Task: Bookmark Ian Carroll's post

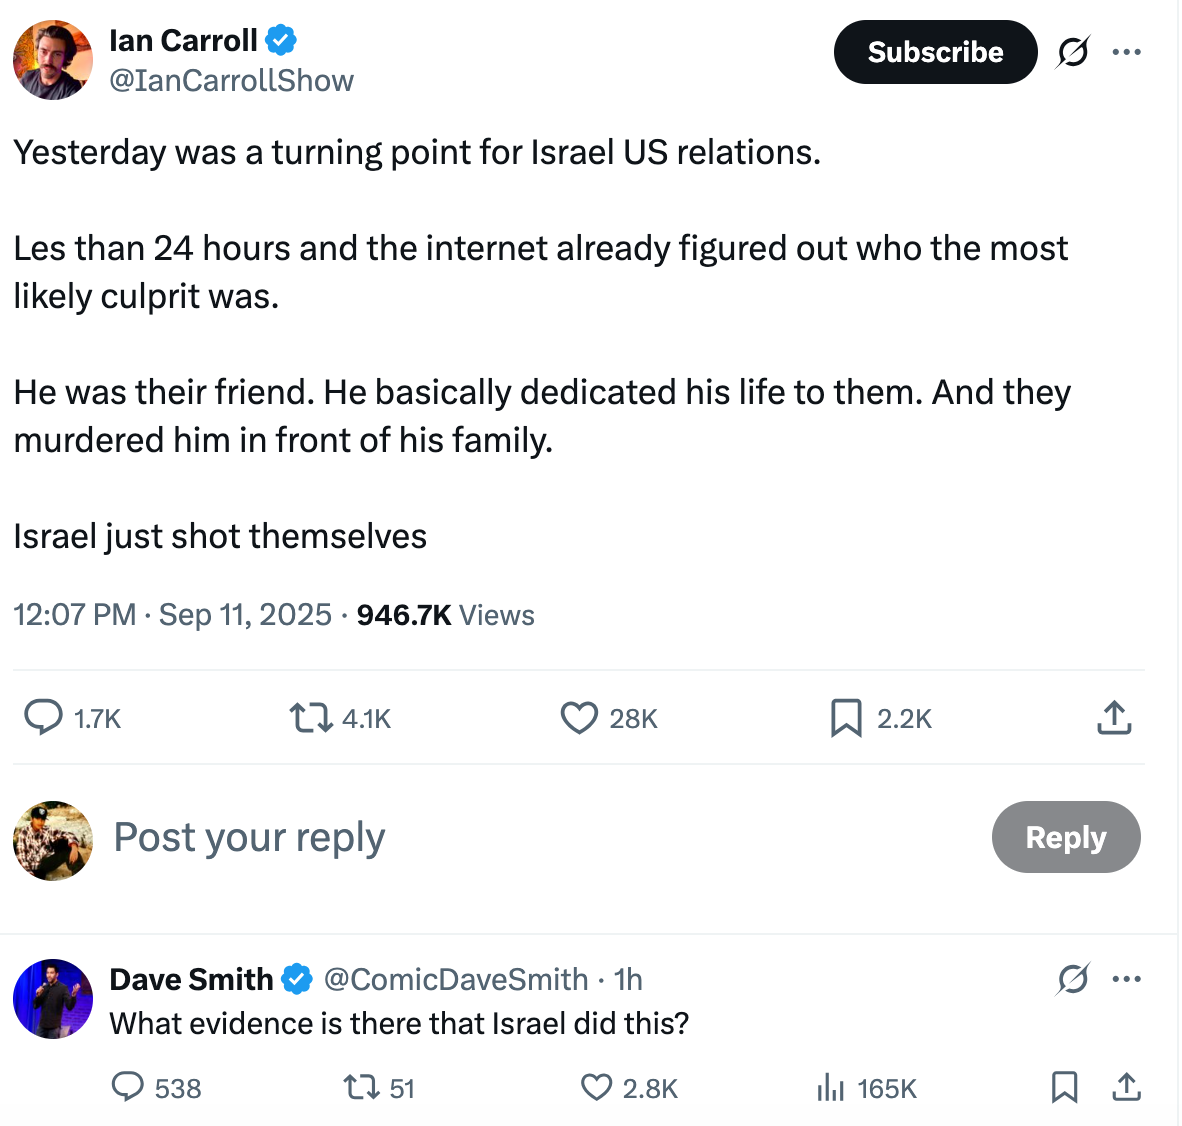Action: point(846,718)
